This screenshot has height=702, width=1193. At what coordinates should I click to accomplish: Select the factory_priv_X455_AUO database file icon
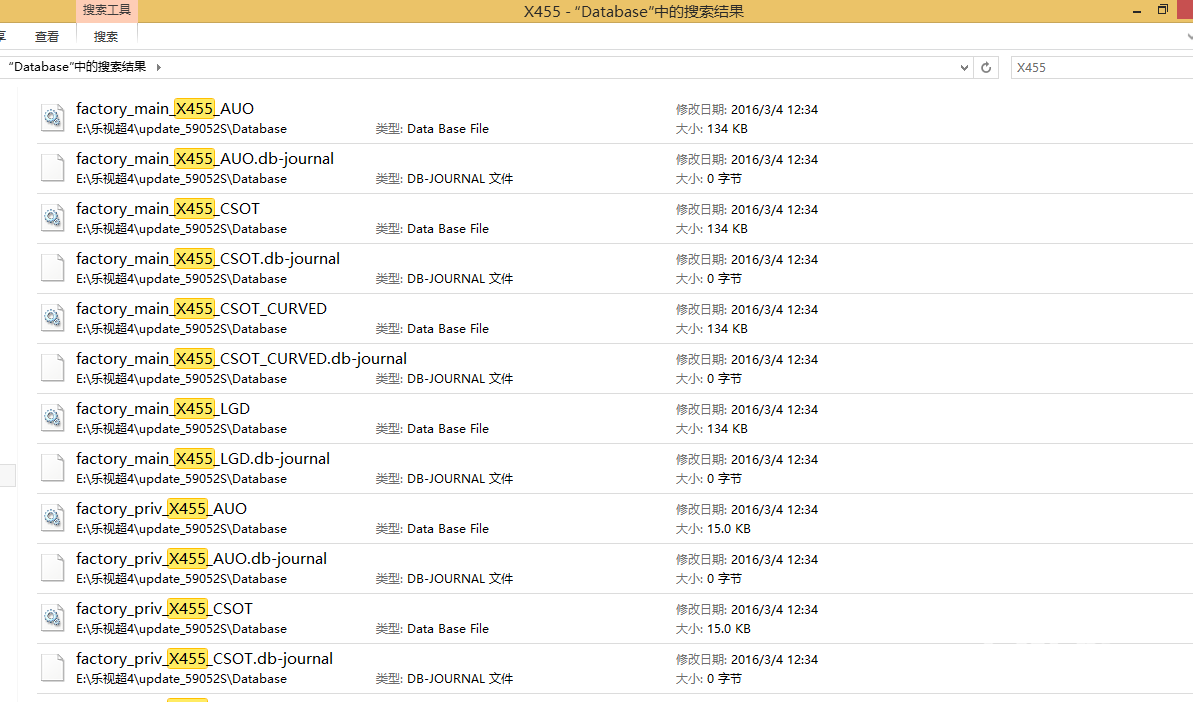[52, 518]
